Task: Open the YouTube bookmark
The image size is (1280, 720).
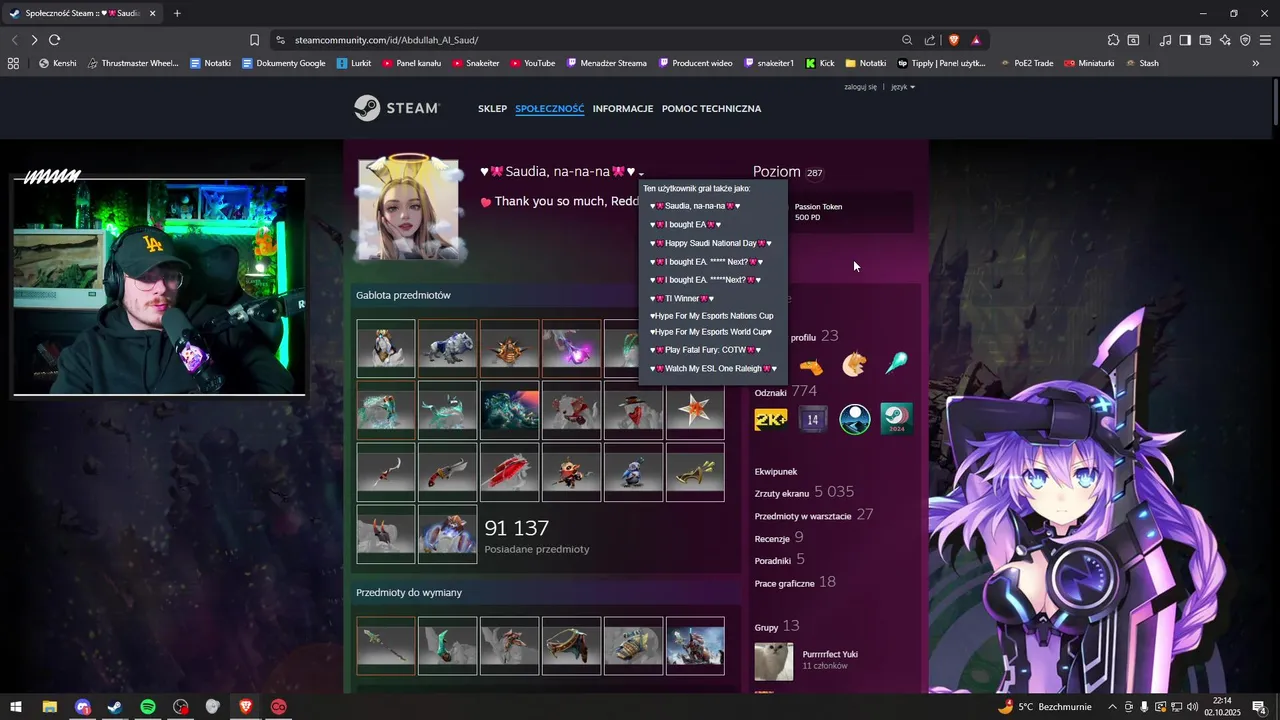Action: [x=532, y=63]
